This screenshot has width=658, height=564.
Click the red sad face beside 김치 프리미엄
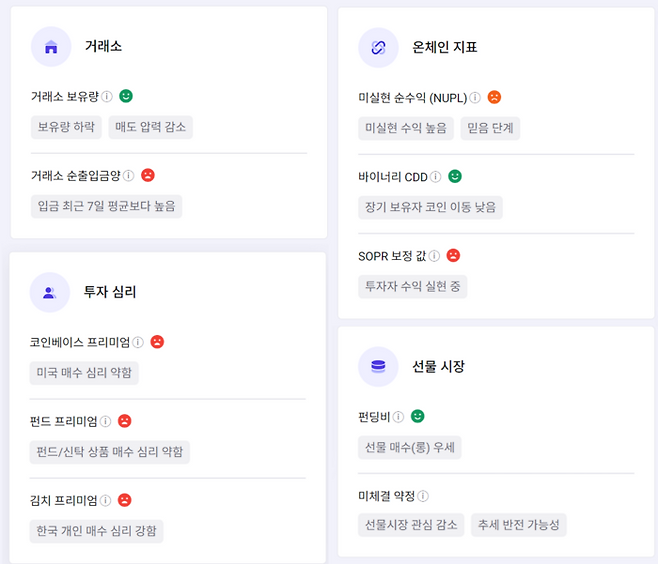point(125,500)
